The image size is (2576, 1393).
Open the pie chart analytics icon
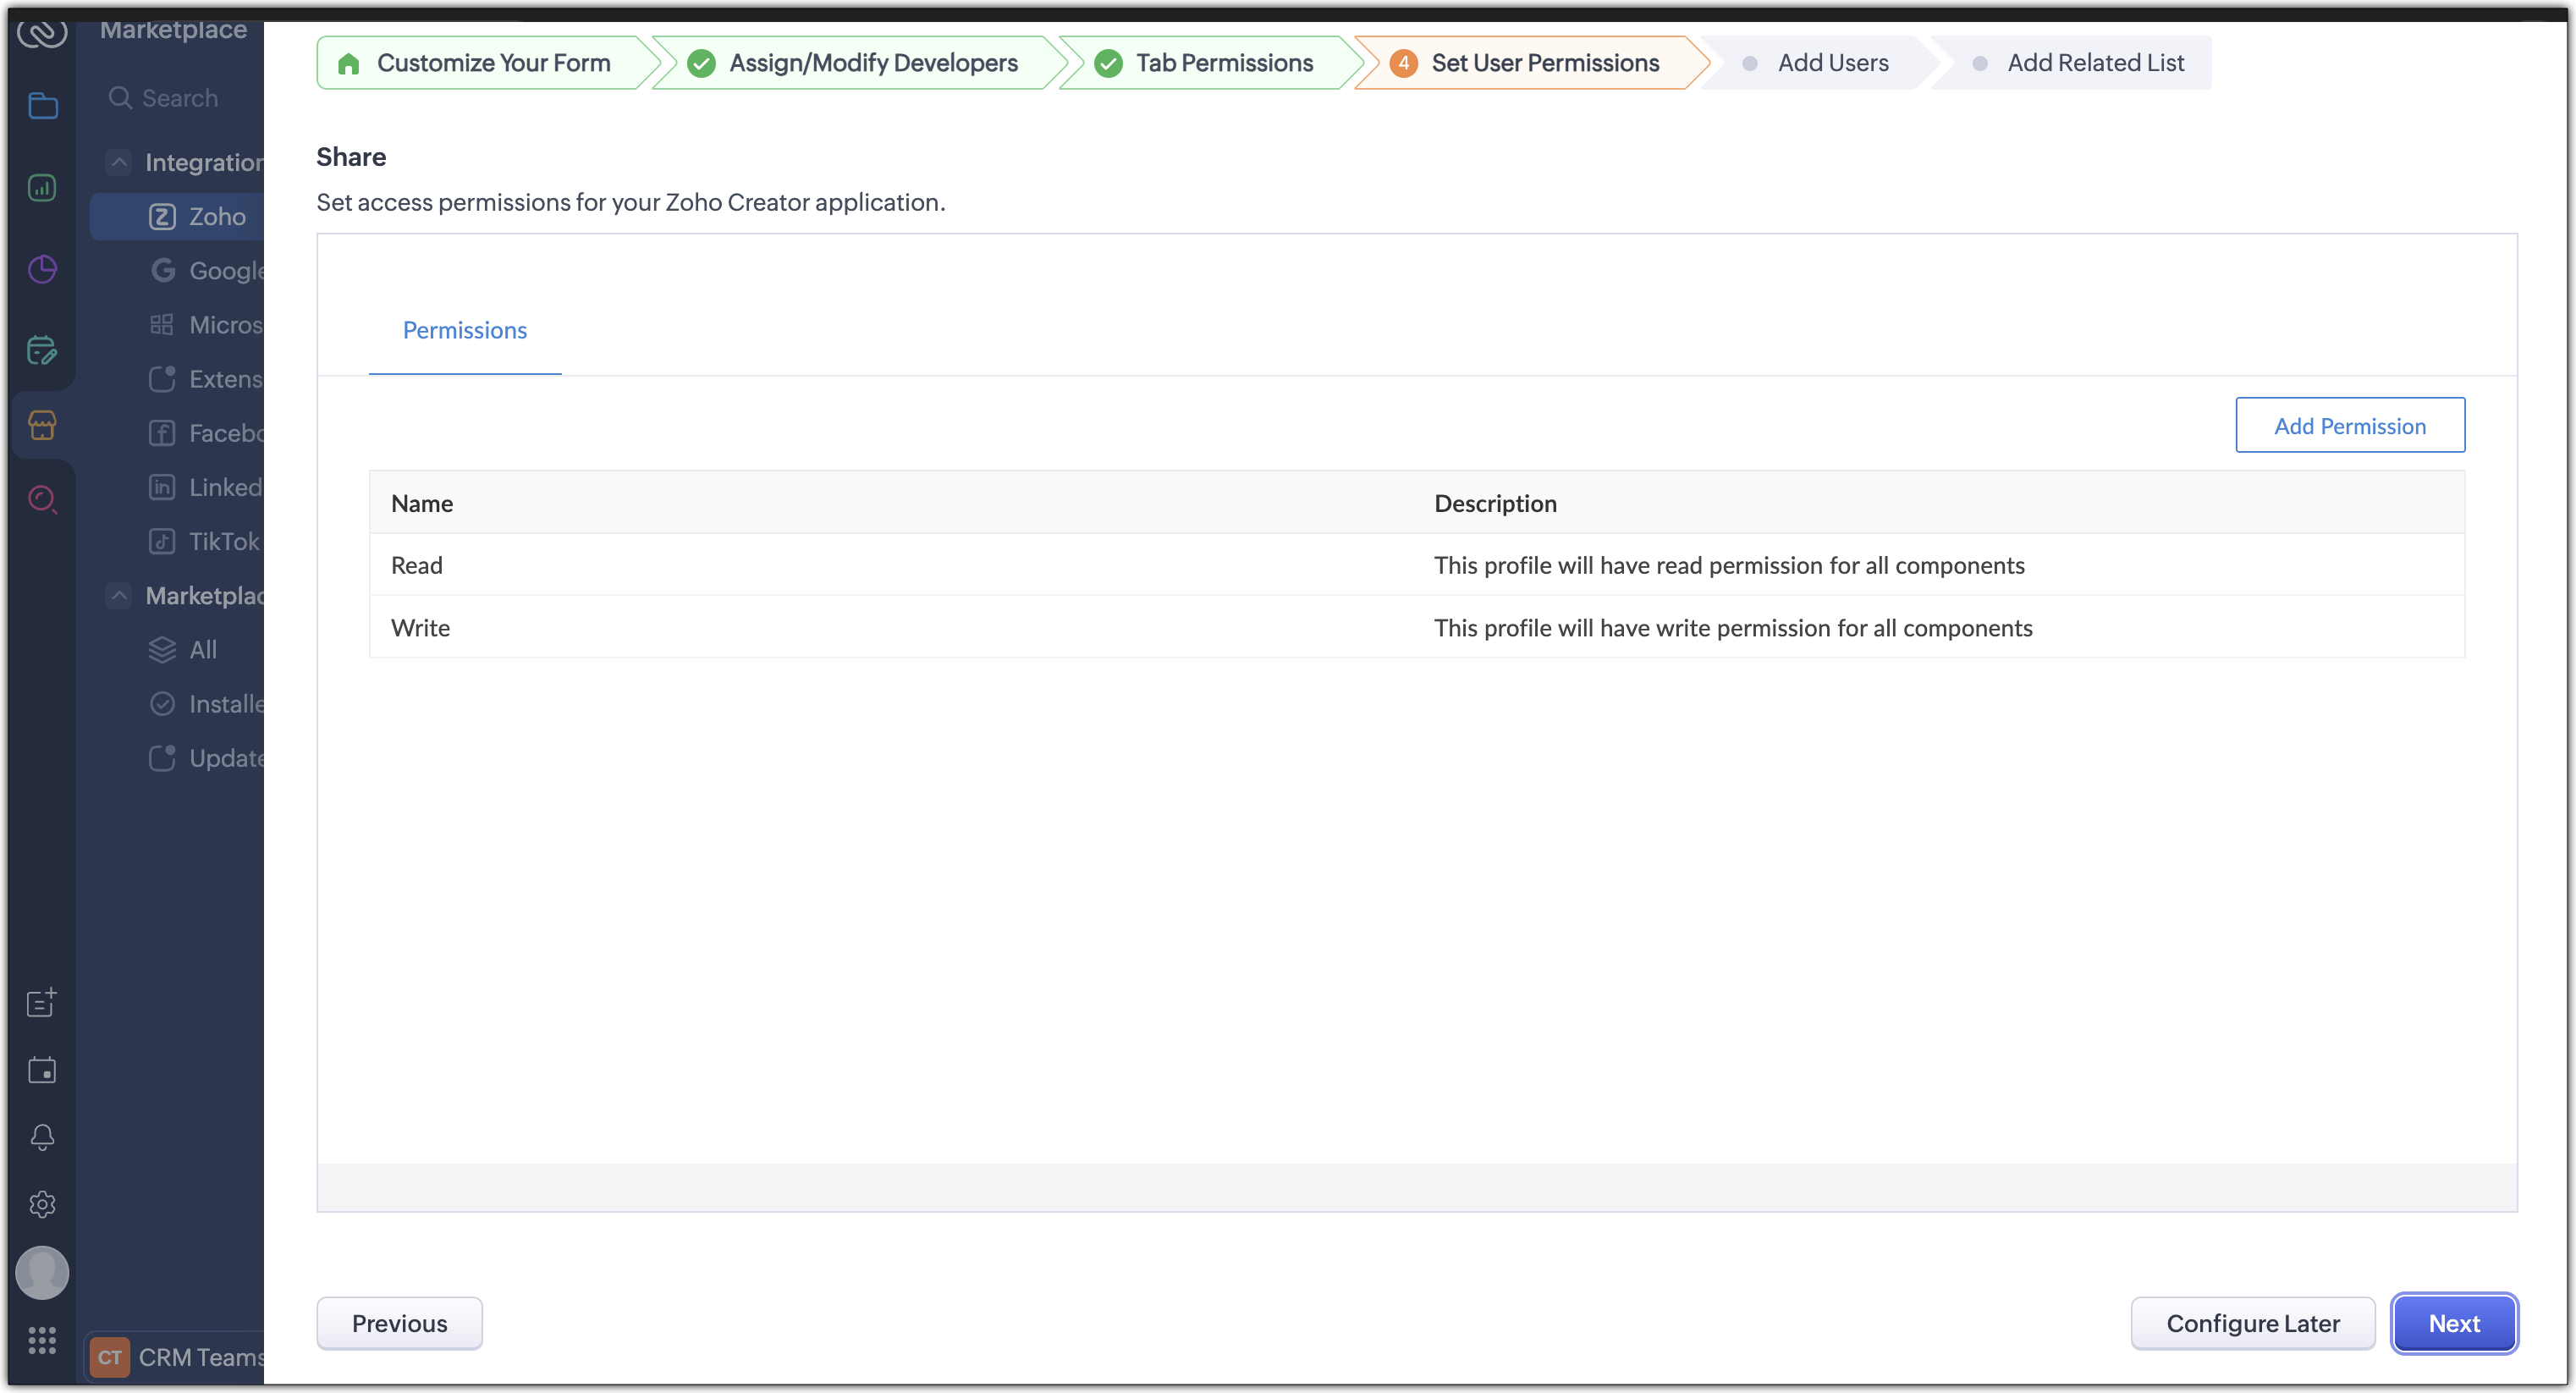[x=42, y=269]
